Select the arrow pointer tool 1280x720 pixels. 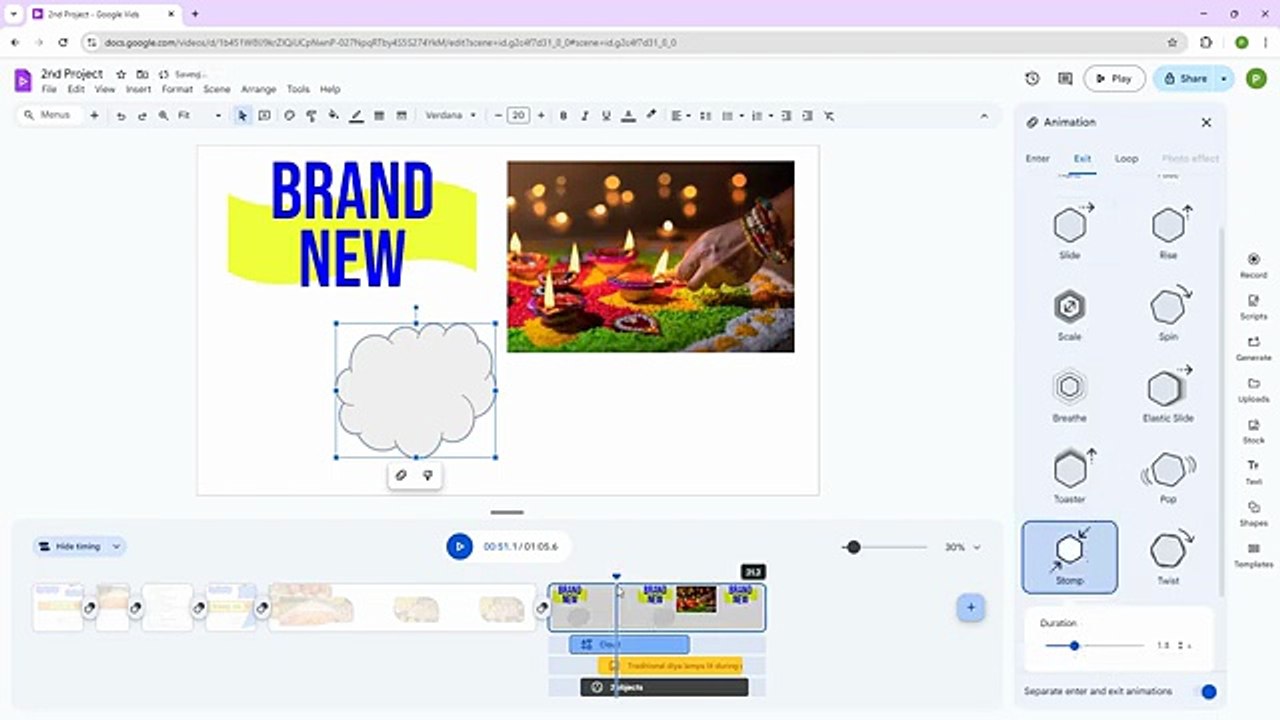coord(242,116)
